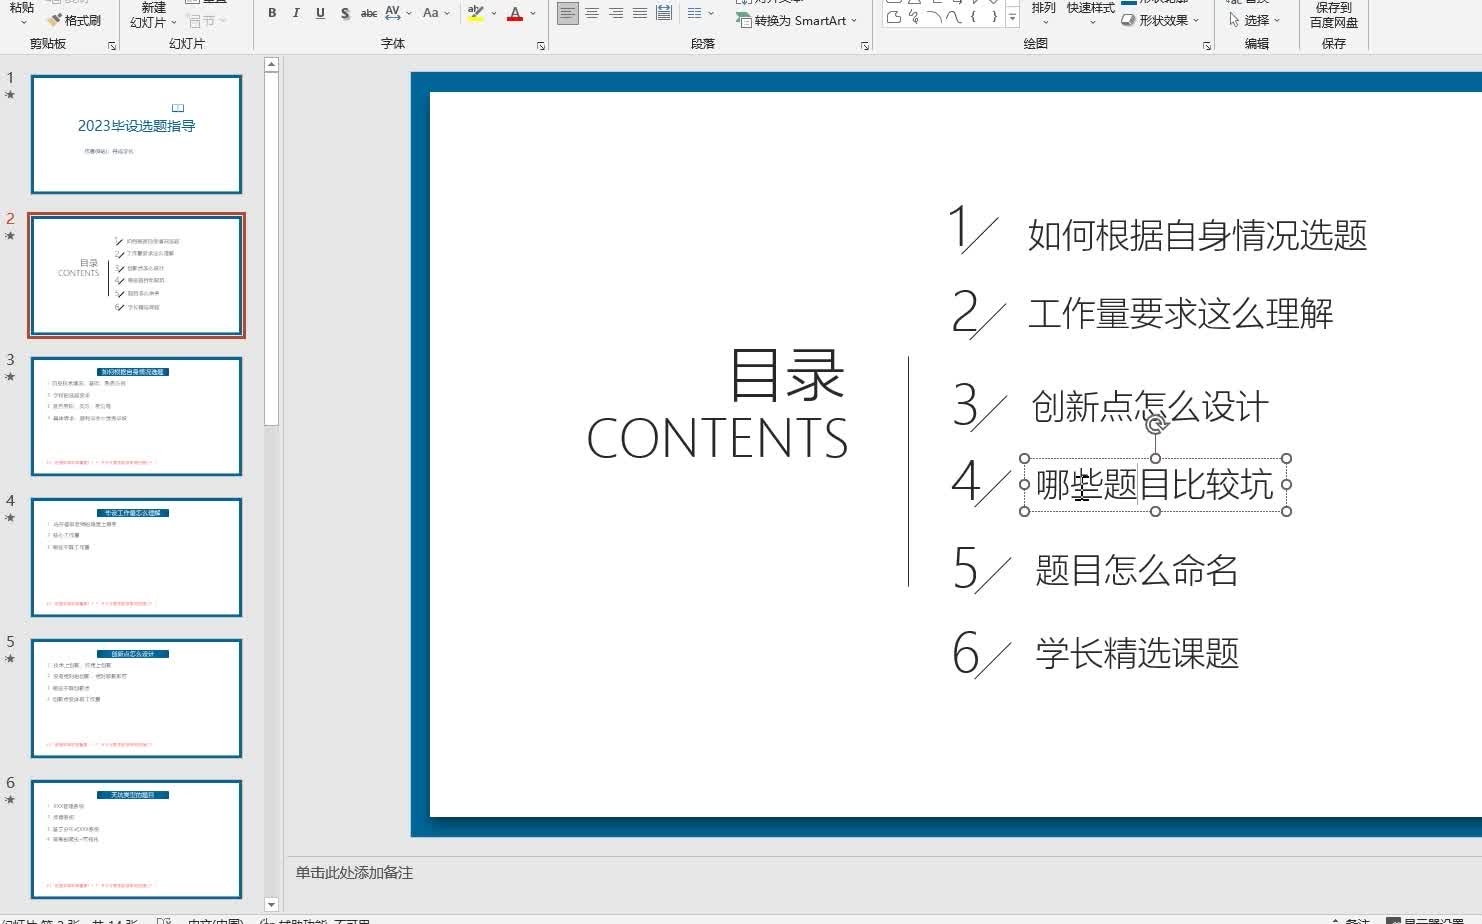Image resolution: width=1482 pixels, height=924 pixels.
Task: Click the right middle handle of 哪些题目比较坑
Action: (x=1286, y=485)
